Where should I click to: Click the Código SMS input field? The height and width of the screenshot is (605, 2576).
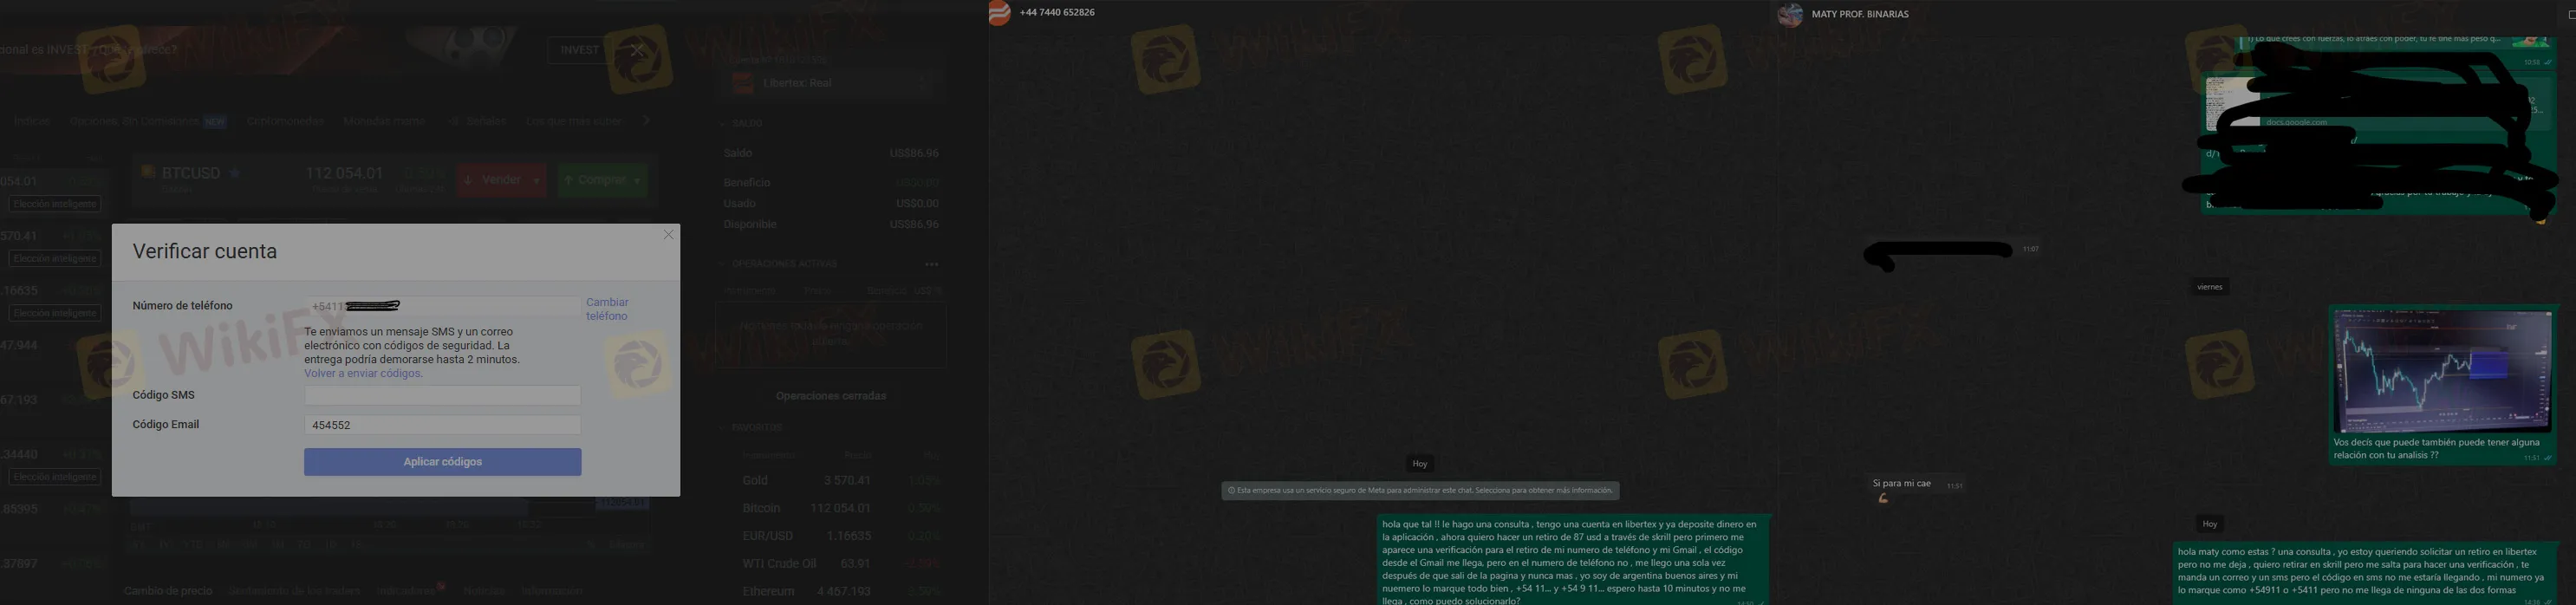pos(442,395)
